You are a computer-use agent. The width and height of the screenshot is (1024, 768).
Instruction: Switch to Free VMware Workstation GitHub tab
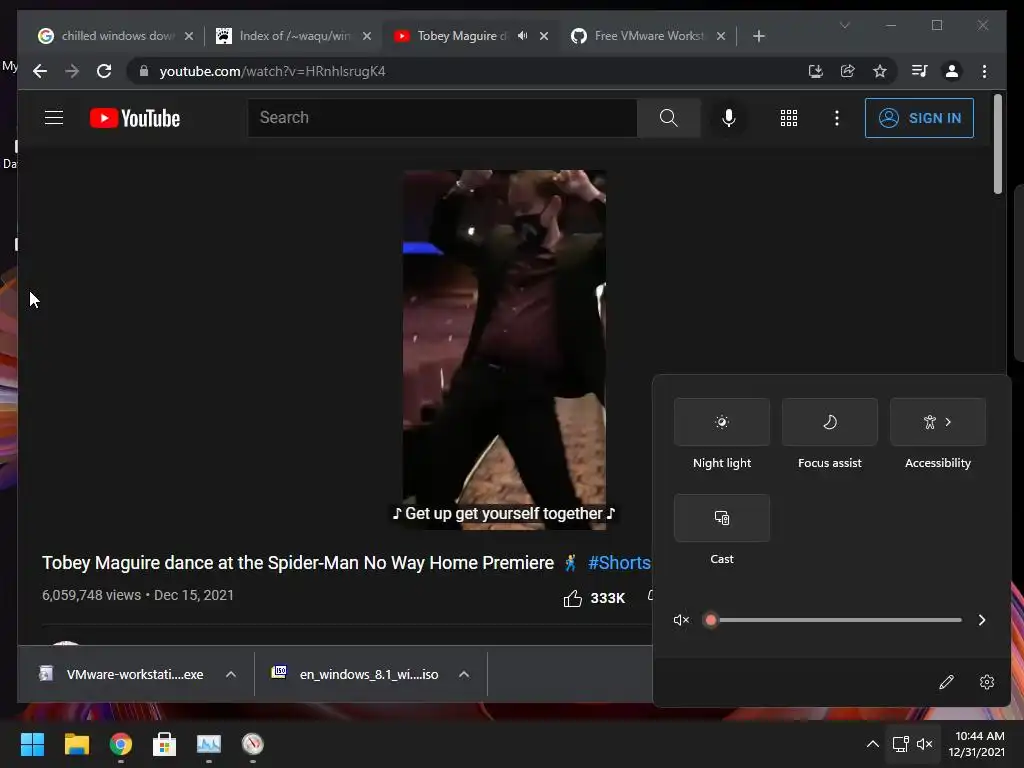coord(648,36)
